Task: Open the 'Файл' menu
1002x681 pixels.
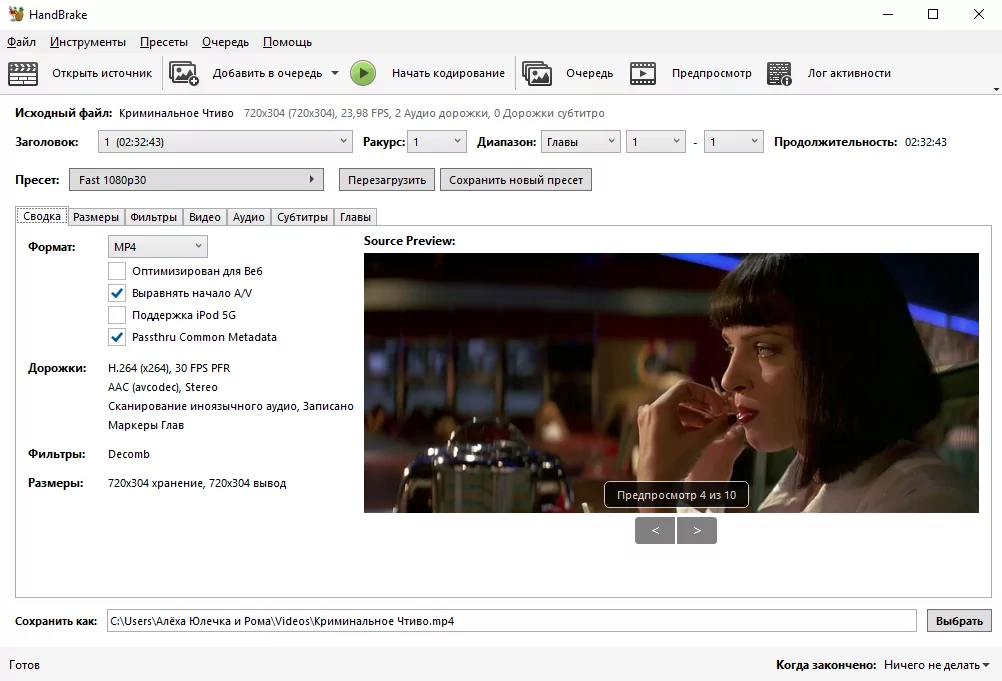Action: tap(21, 42)
